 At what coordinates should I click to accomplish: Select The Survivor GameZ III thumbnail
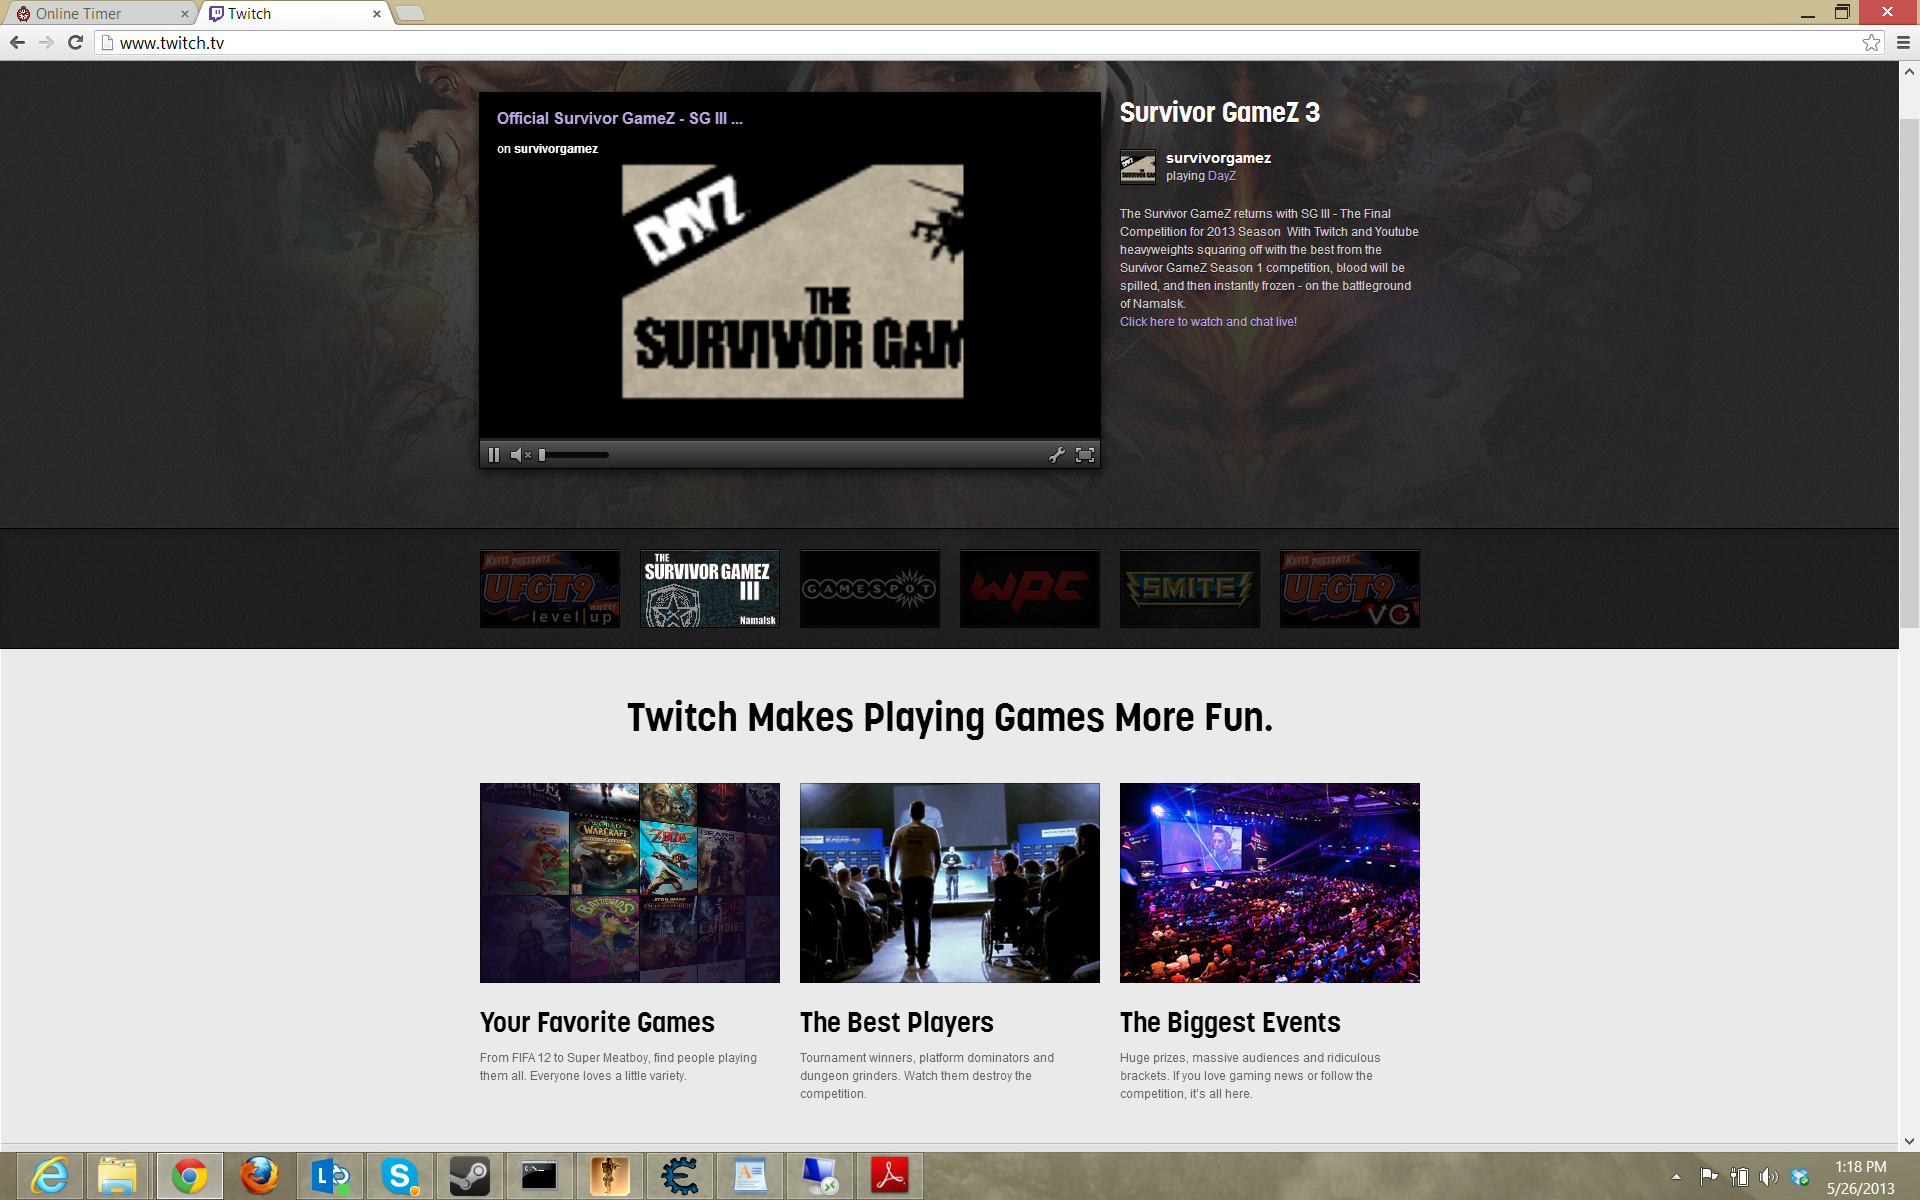[710, 589]
